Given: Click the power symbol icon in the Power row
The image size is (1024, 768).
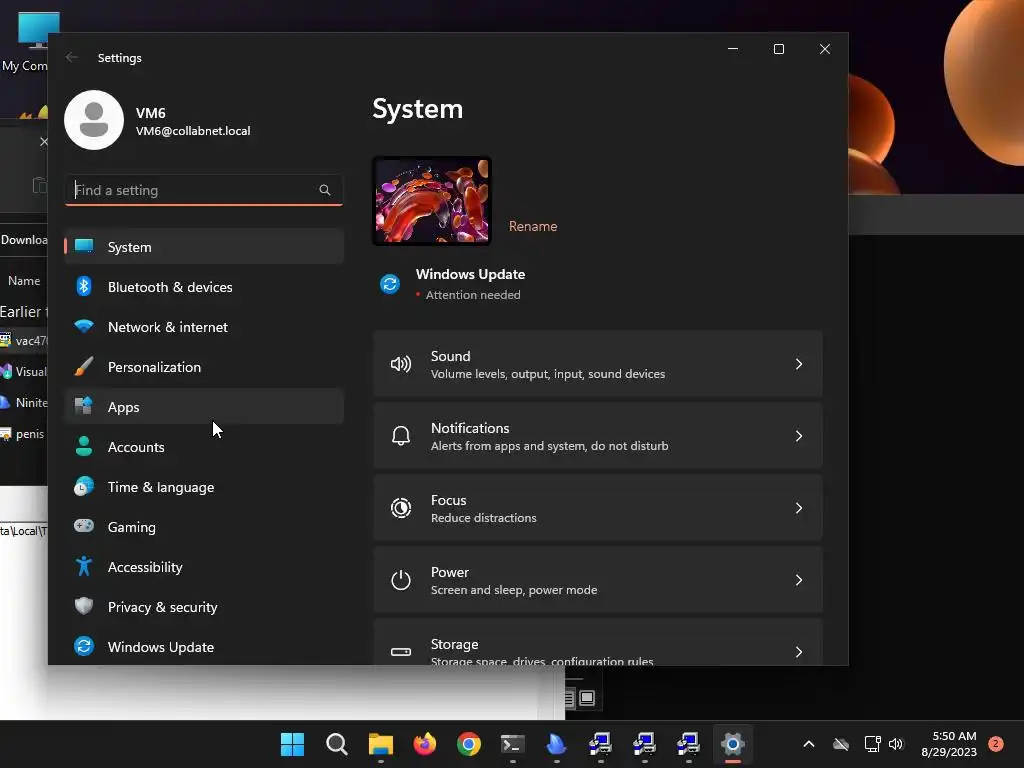Looking at the screenshot, I should (401, 580).
